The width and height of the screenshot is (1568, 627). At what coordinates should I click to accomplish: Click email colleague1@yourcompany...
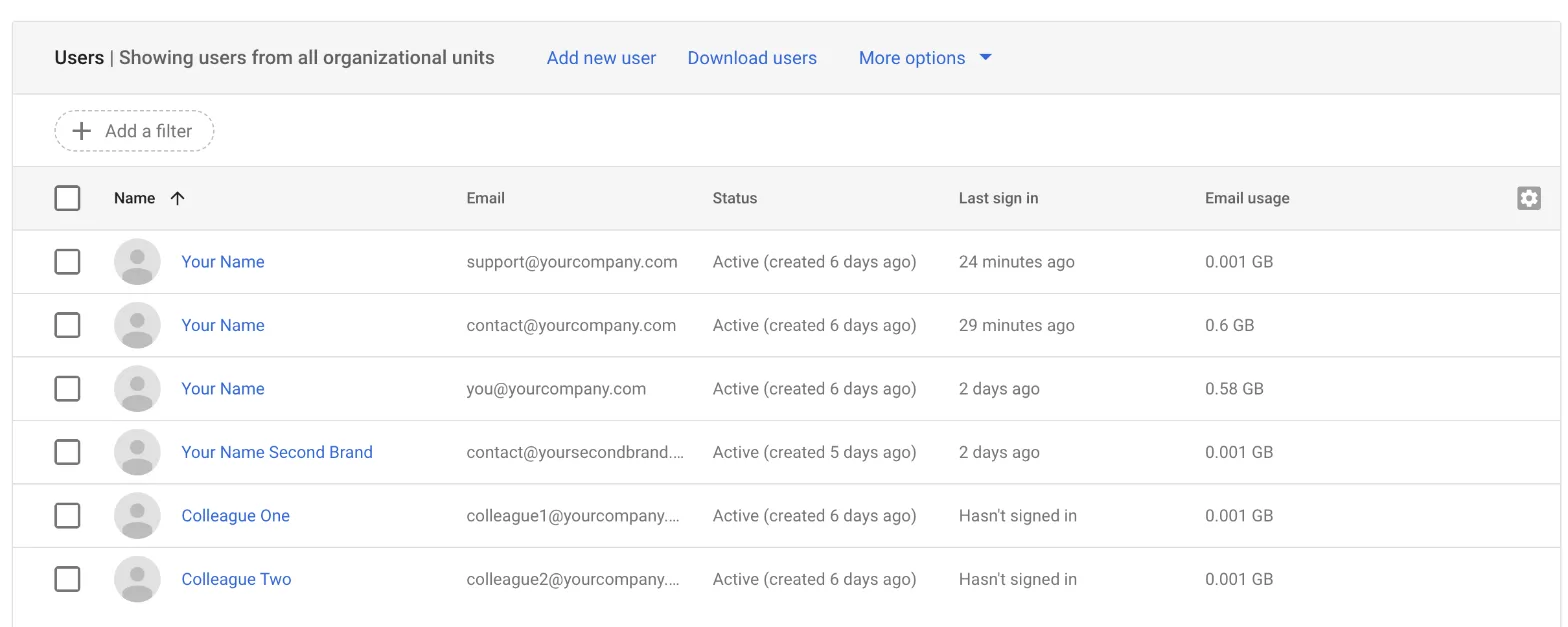tap(573, 516)
